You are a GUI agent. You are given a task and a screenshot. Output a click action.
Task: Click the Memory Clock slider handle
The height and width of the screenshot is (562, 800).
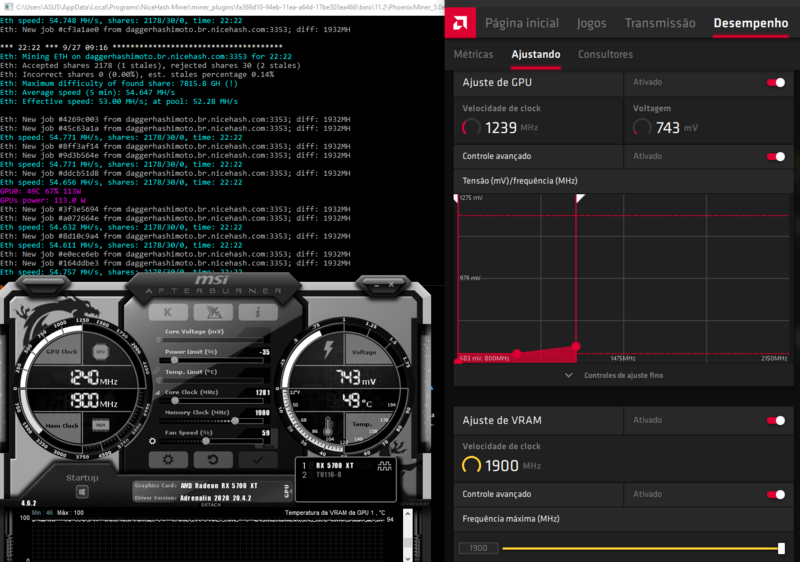[x=235, y=421]
